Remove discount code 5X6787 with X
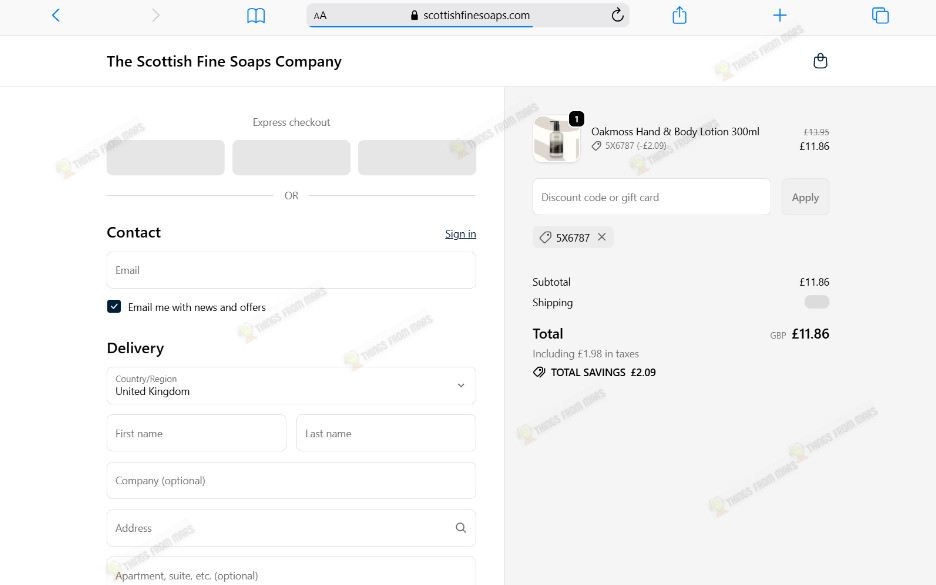The image size is (936, 585). [602, 237]
